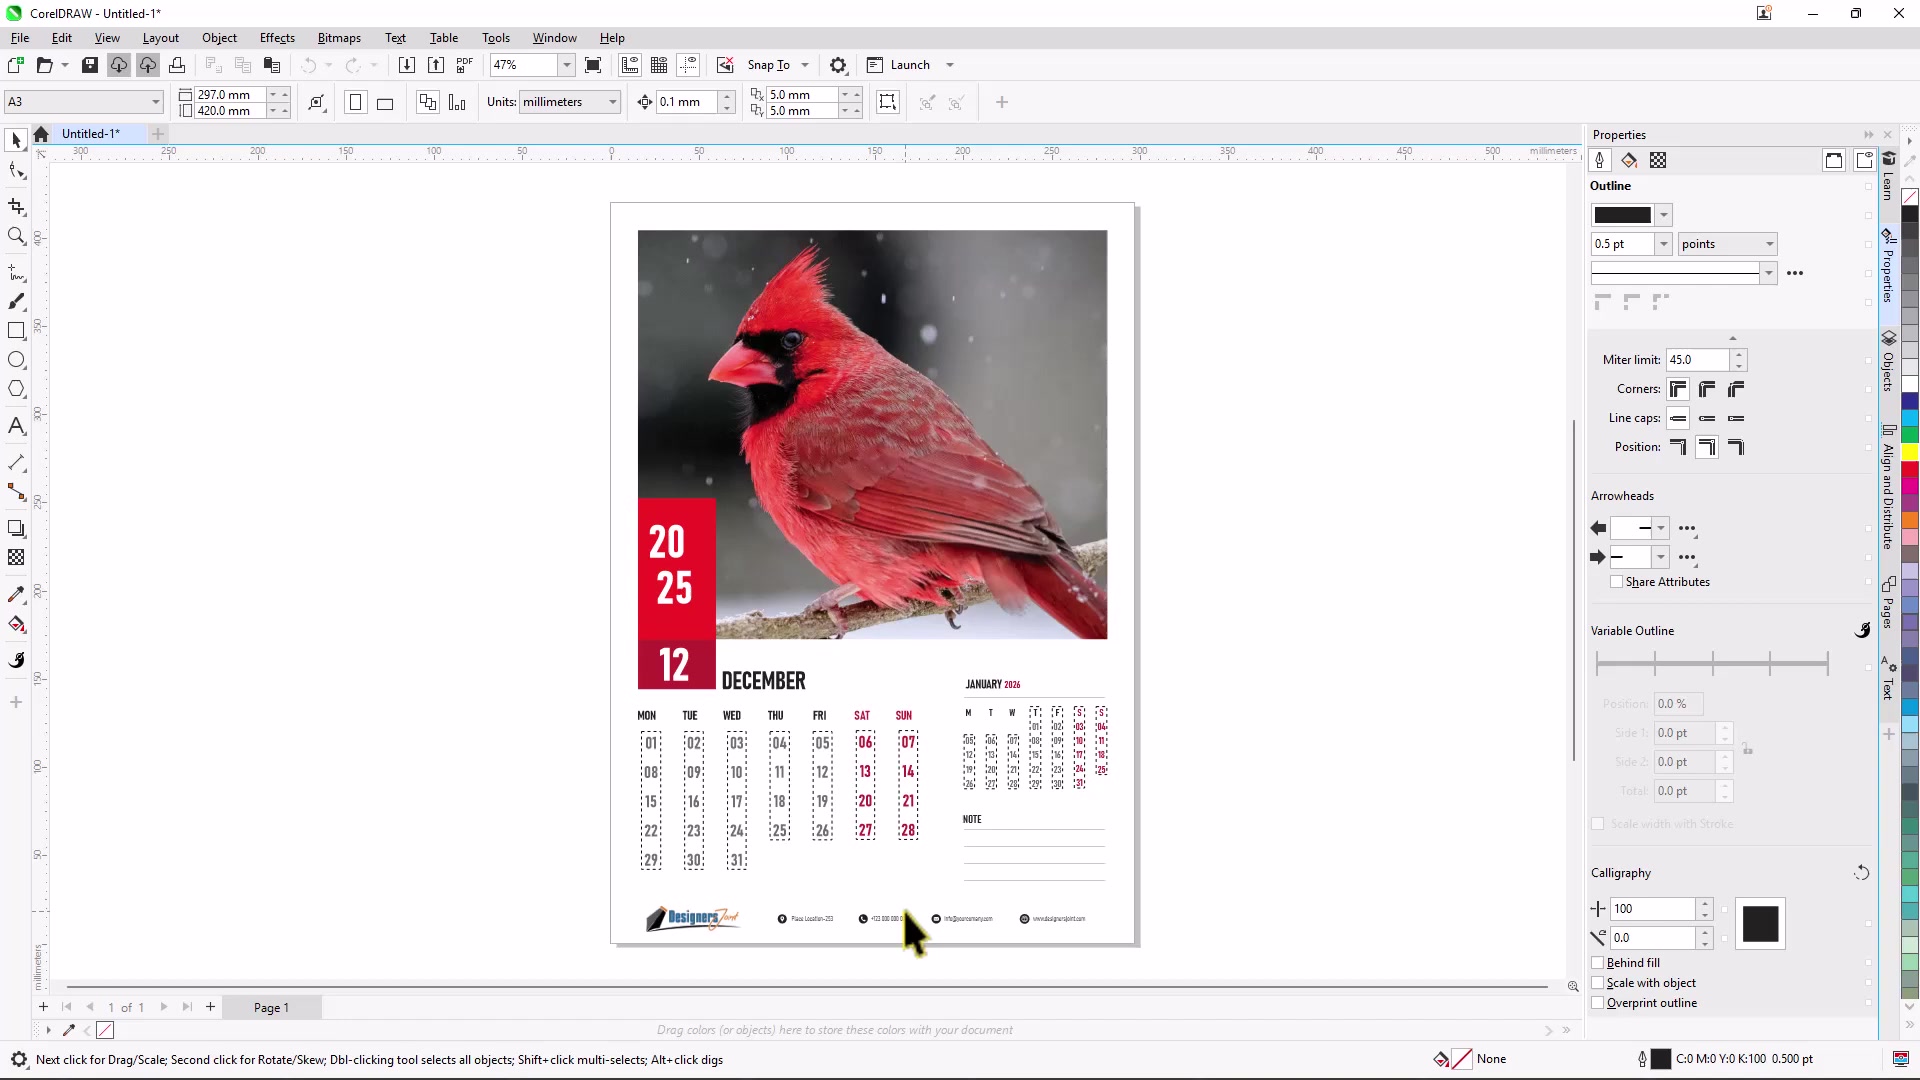Click the Miter limit input field

[1698, 360]
